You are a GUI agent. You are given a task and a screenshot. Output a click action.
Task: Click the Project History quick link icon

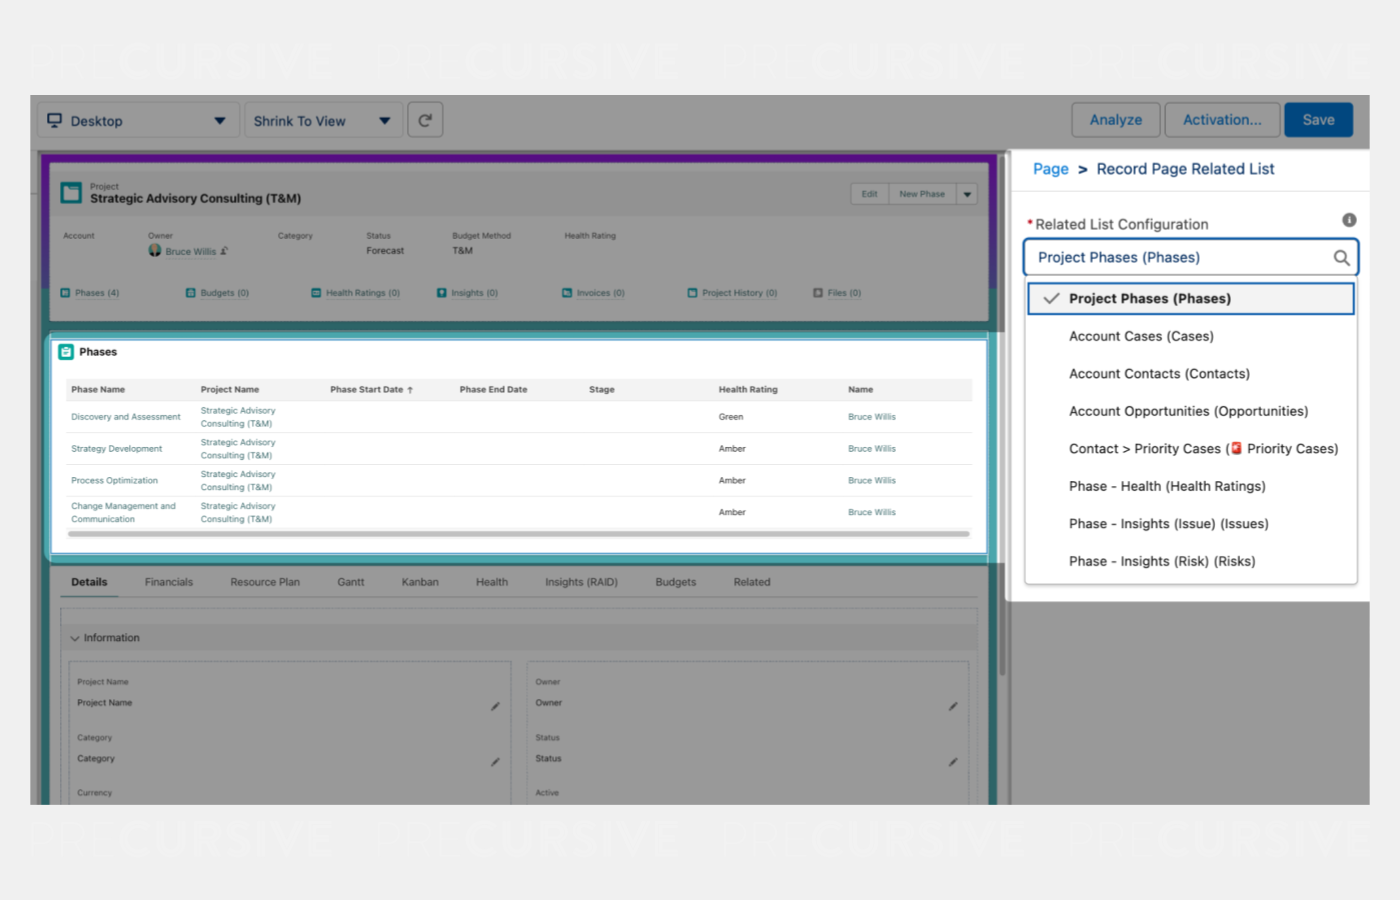point(692,293)
